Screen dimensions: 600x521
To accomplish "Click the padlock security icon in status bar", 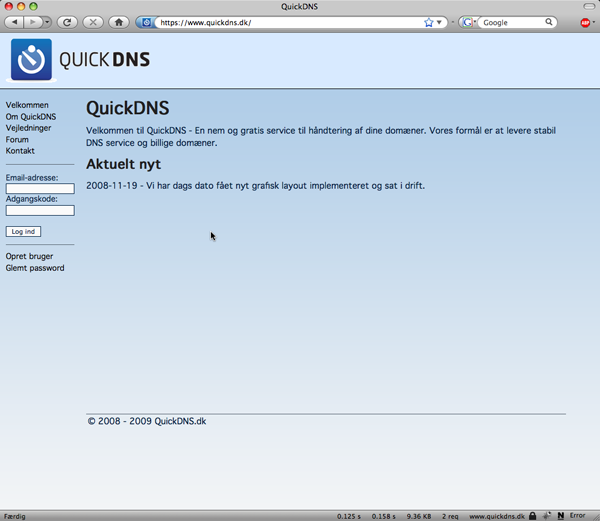I will [532, 516].
